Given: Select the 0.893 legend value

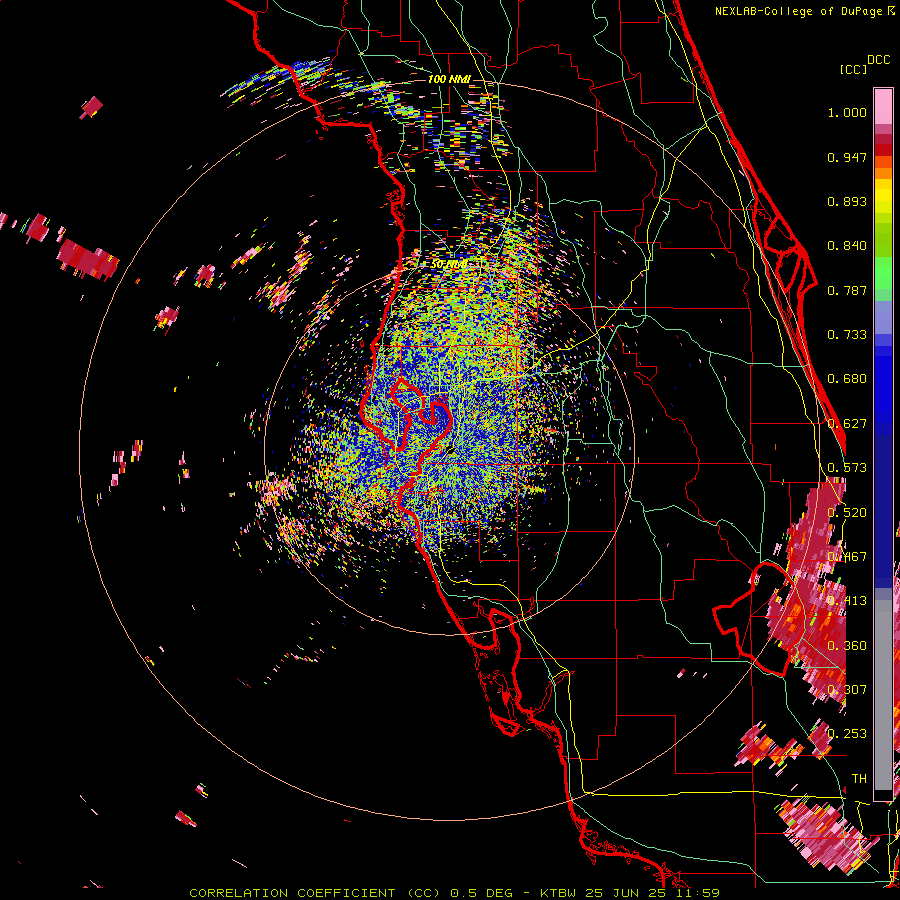Looking at the screenshot, I should tap(847, 201).
